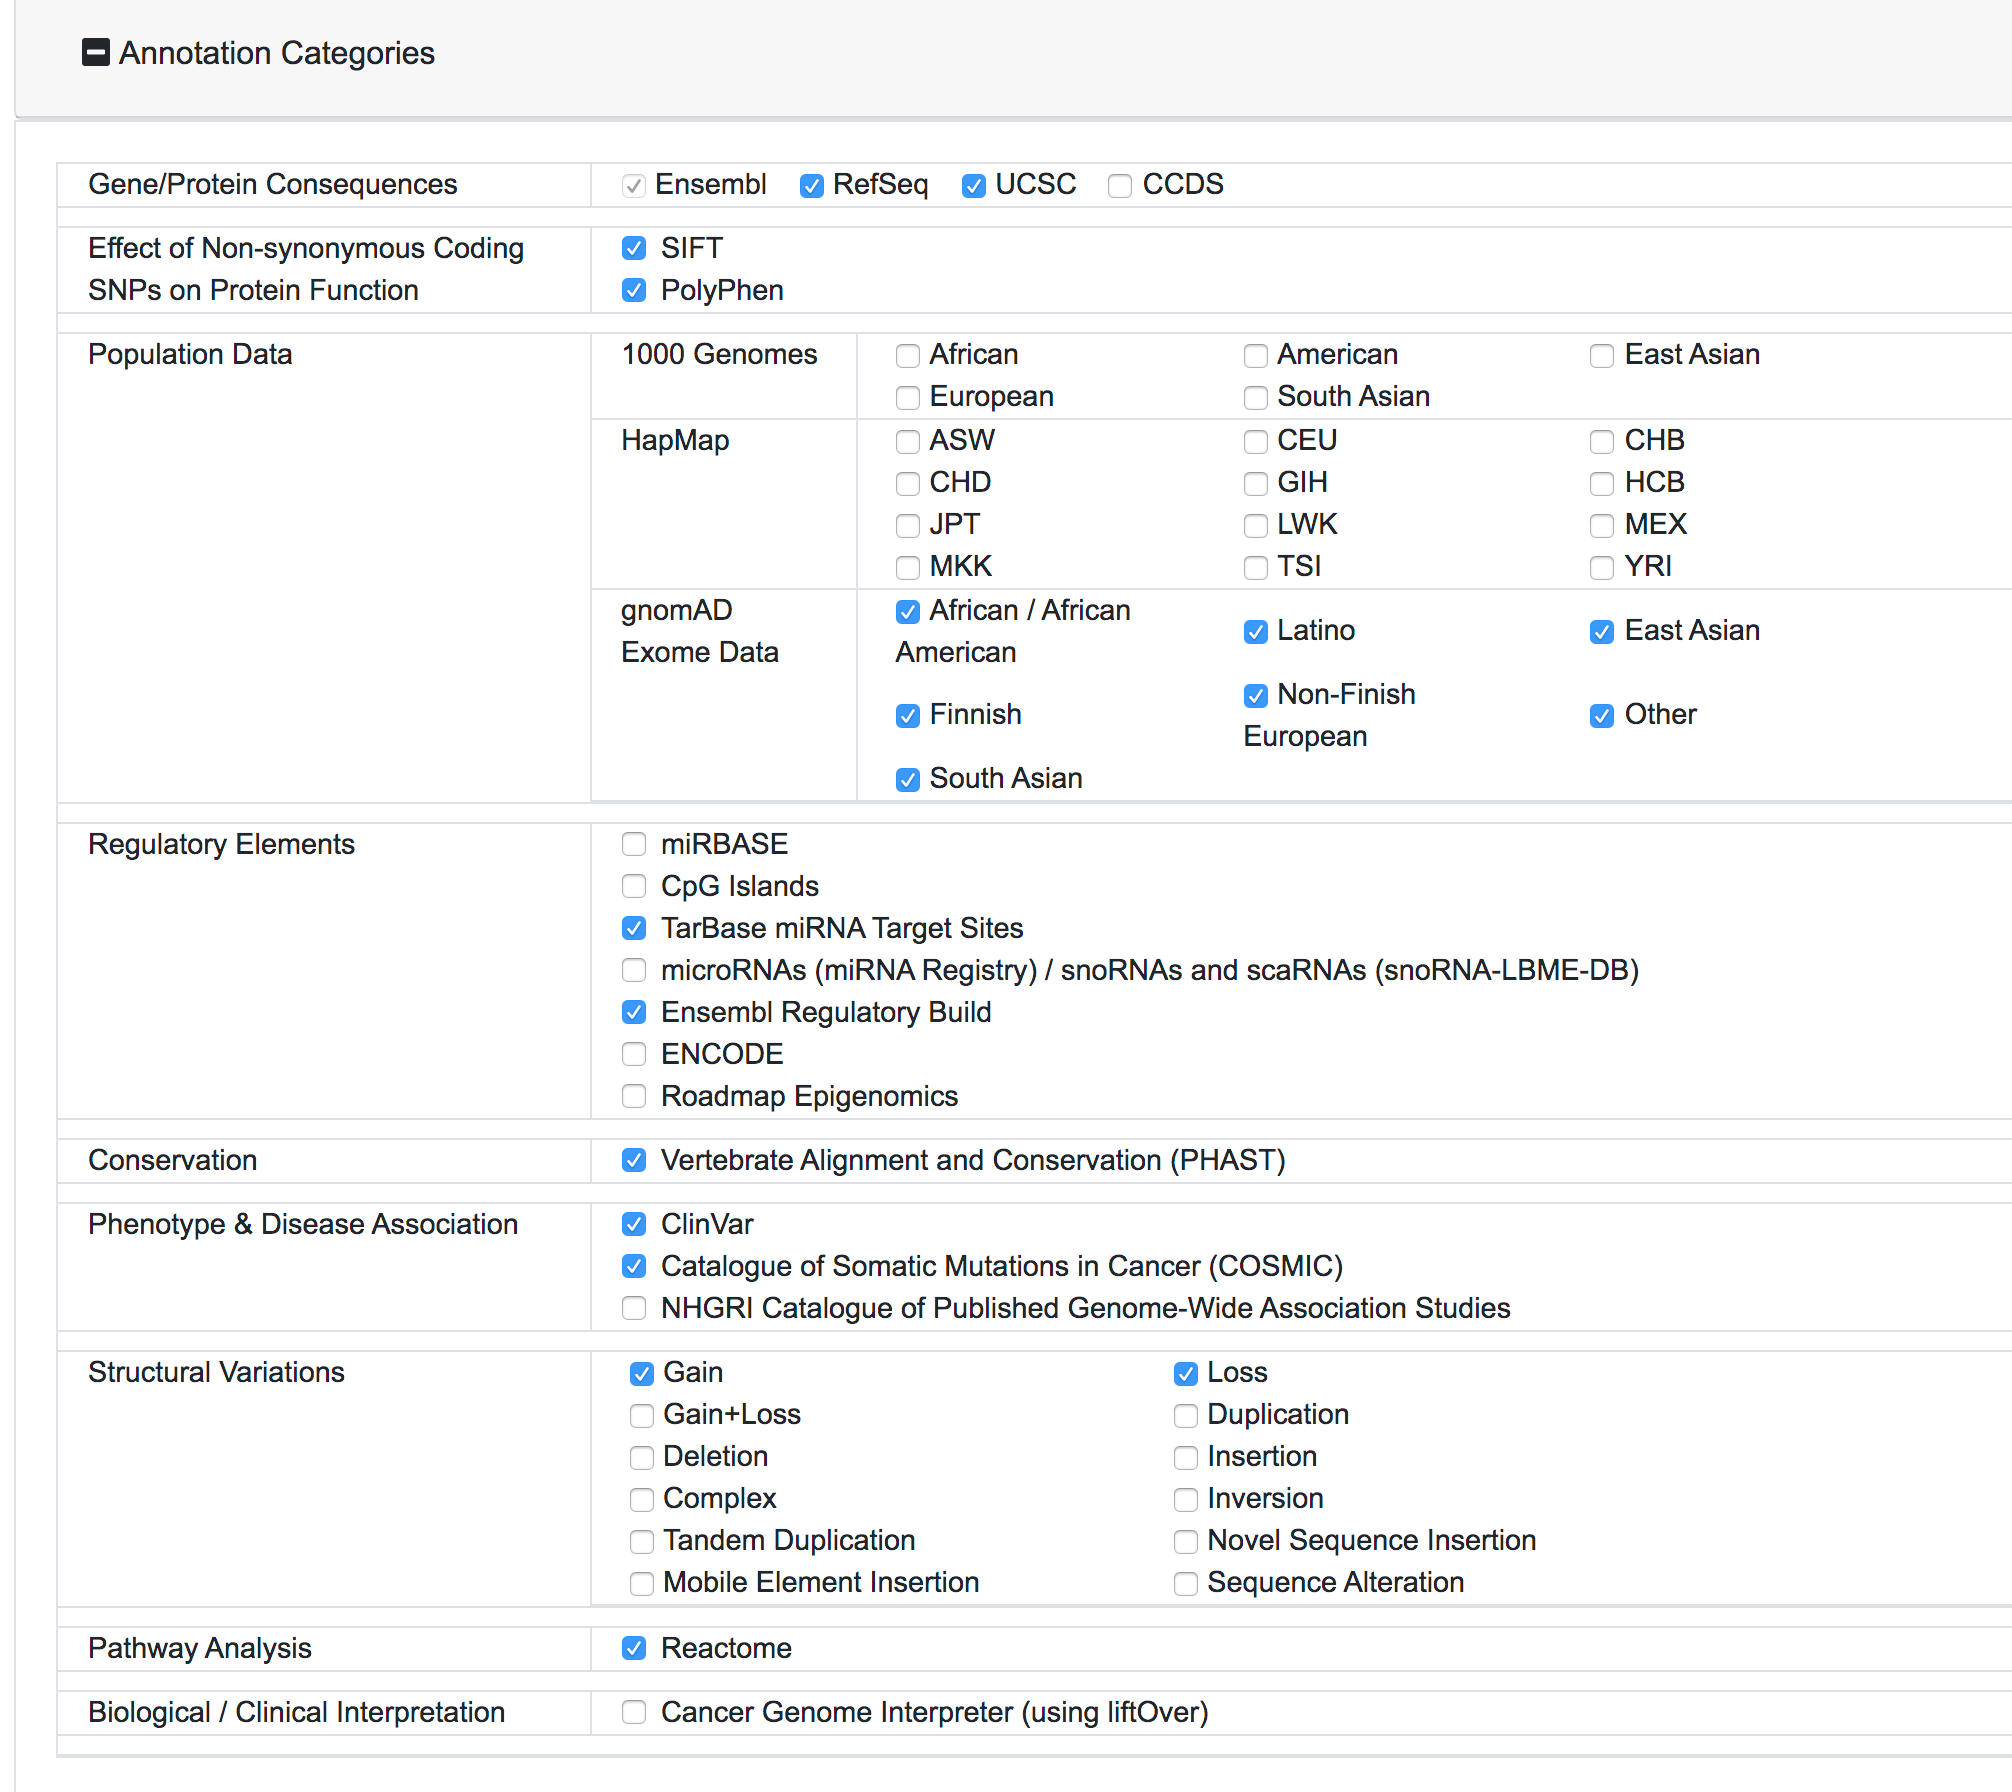The width and height of the screenshot is (2012, 1792).
Task: Enable HapMap ASW checkbox
Action: [908, 442]
